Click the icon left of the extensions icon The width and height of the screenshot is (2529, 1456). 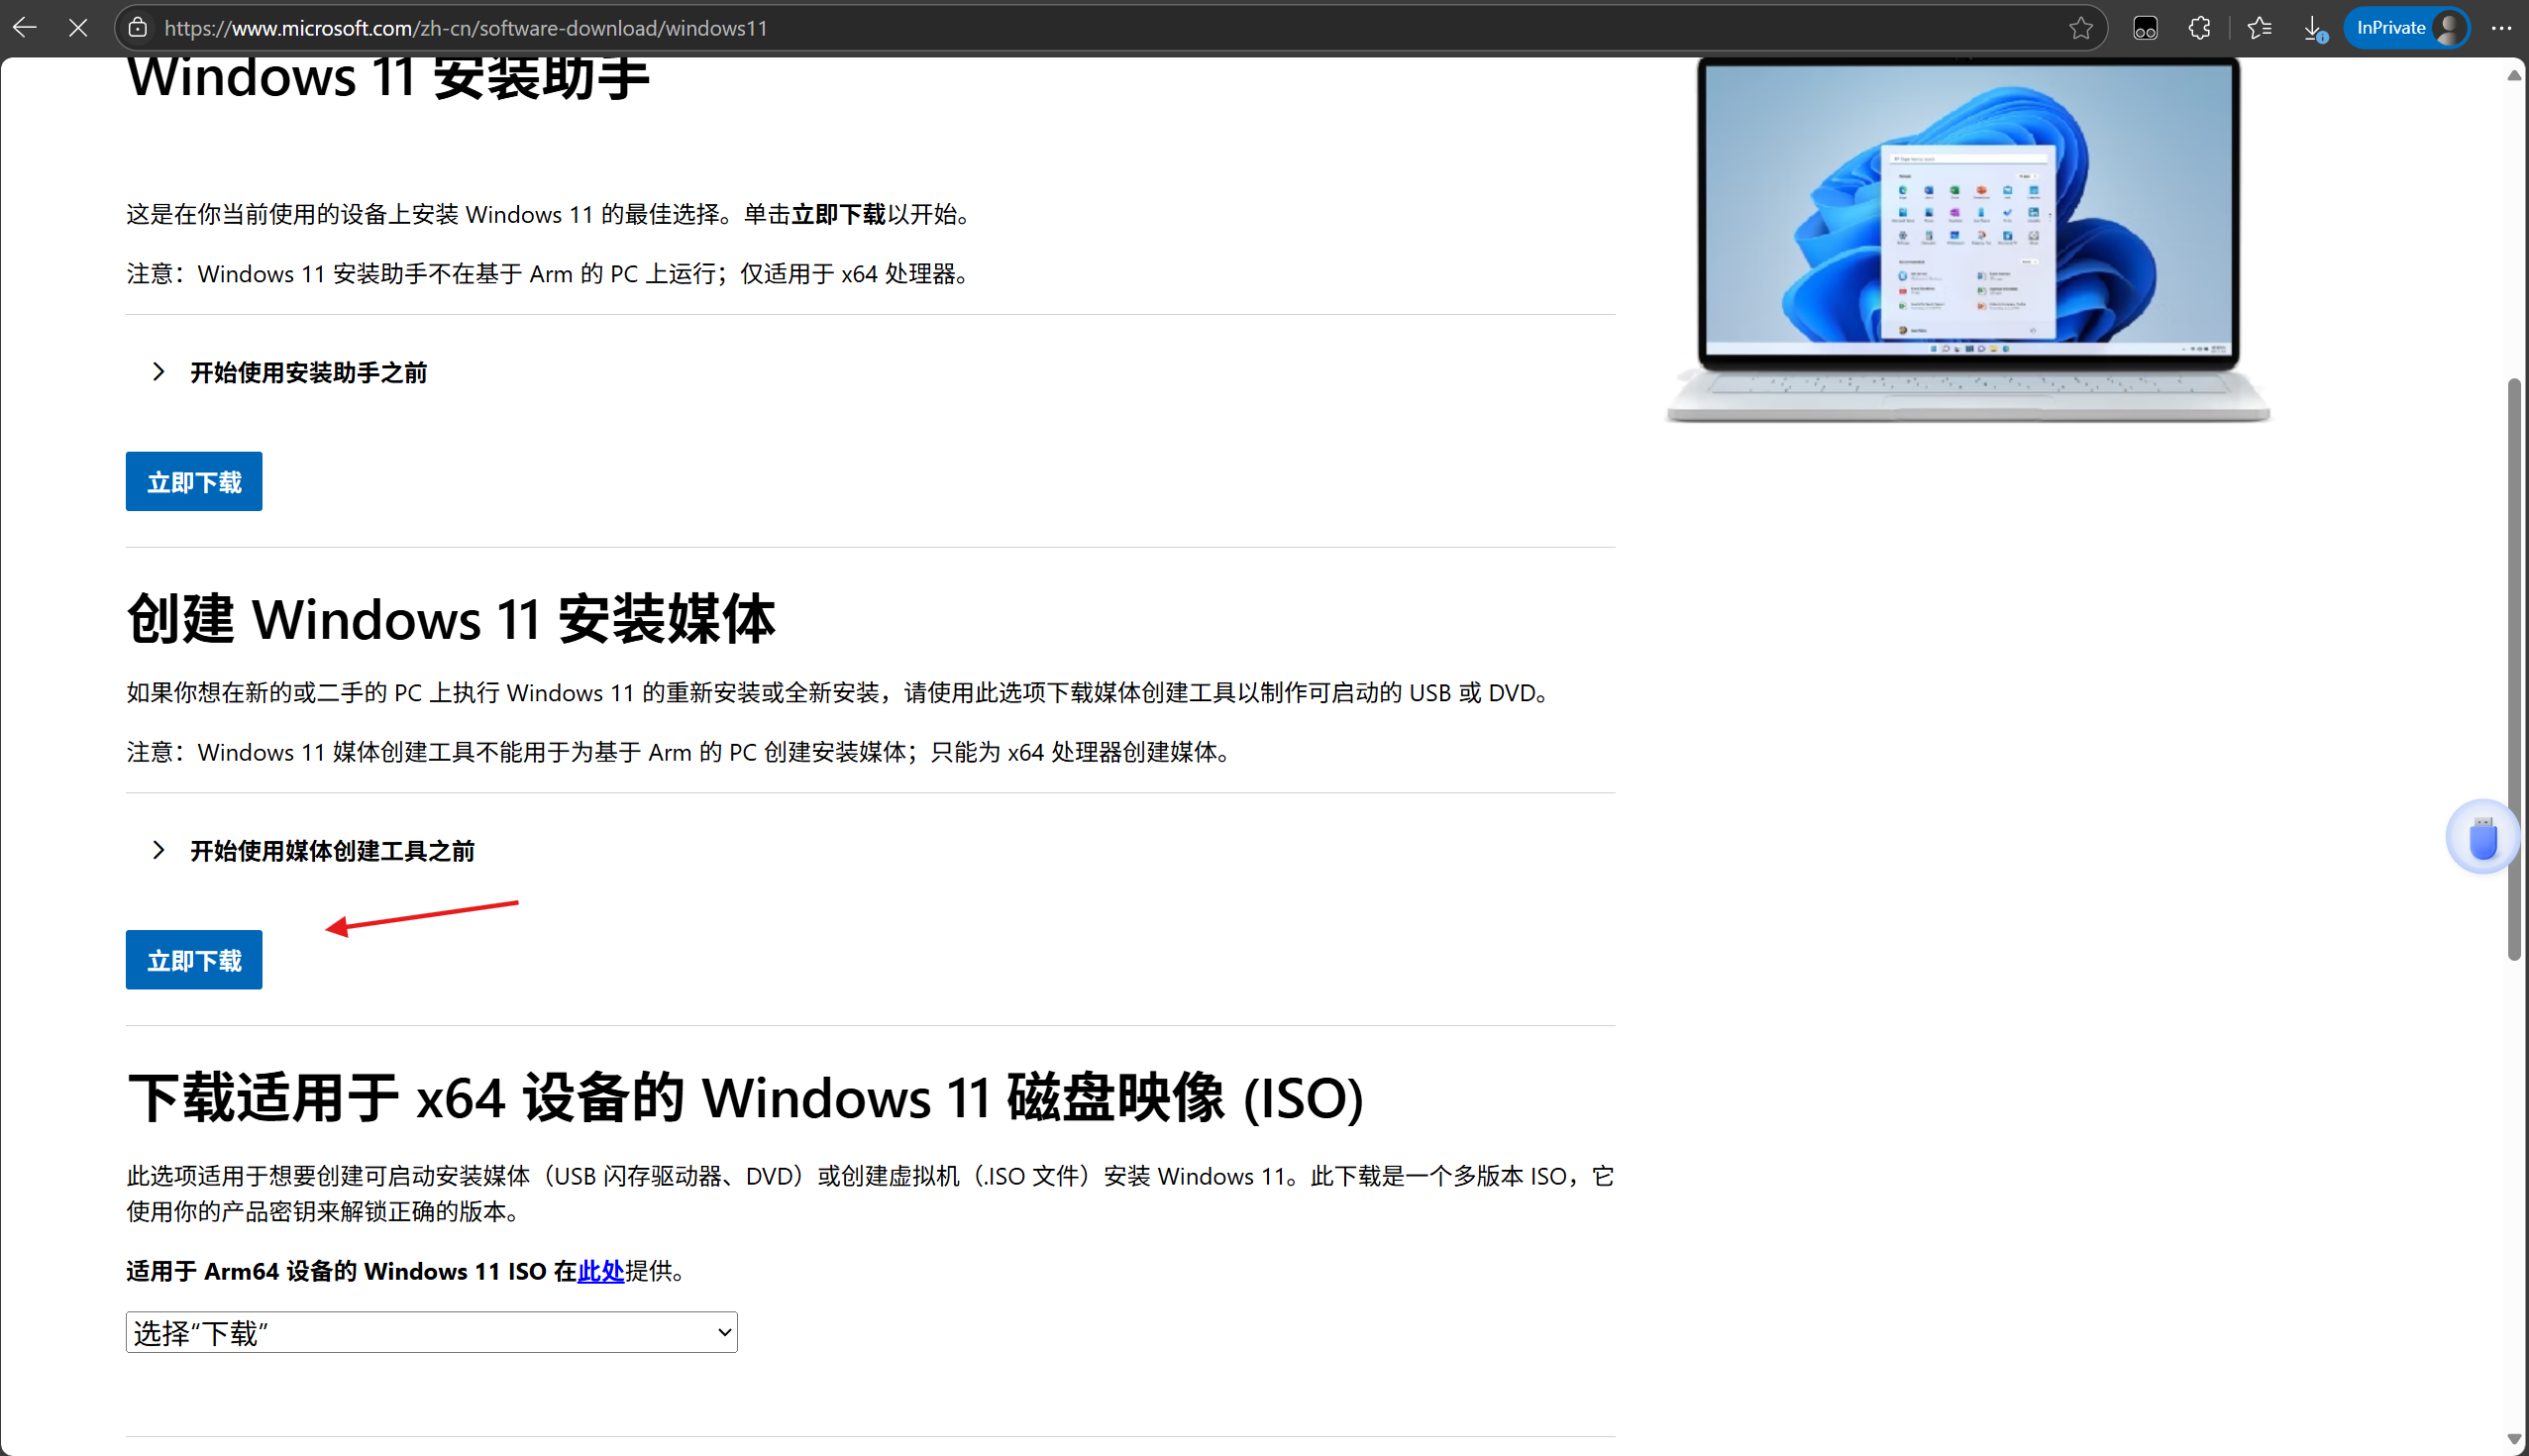[2145, 28]
